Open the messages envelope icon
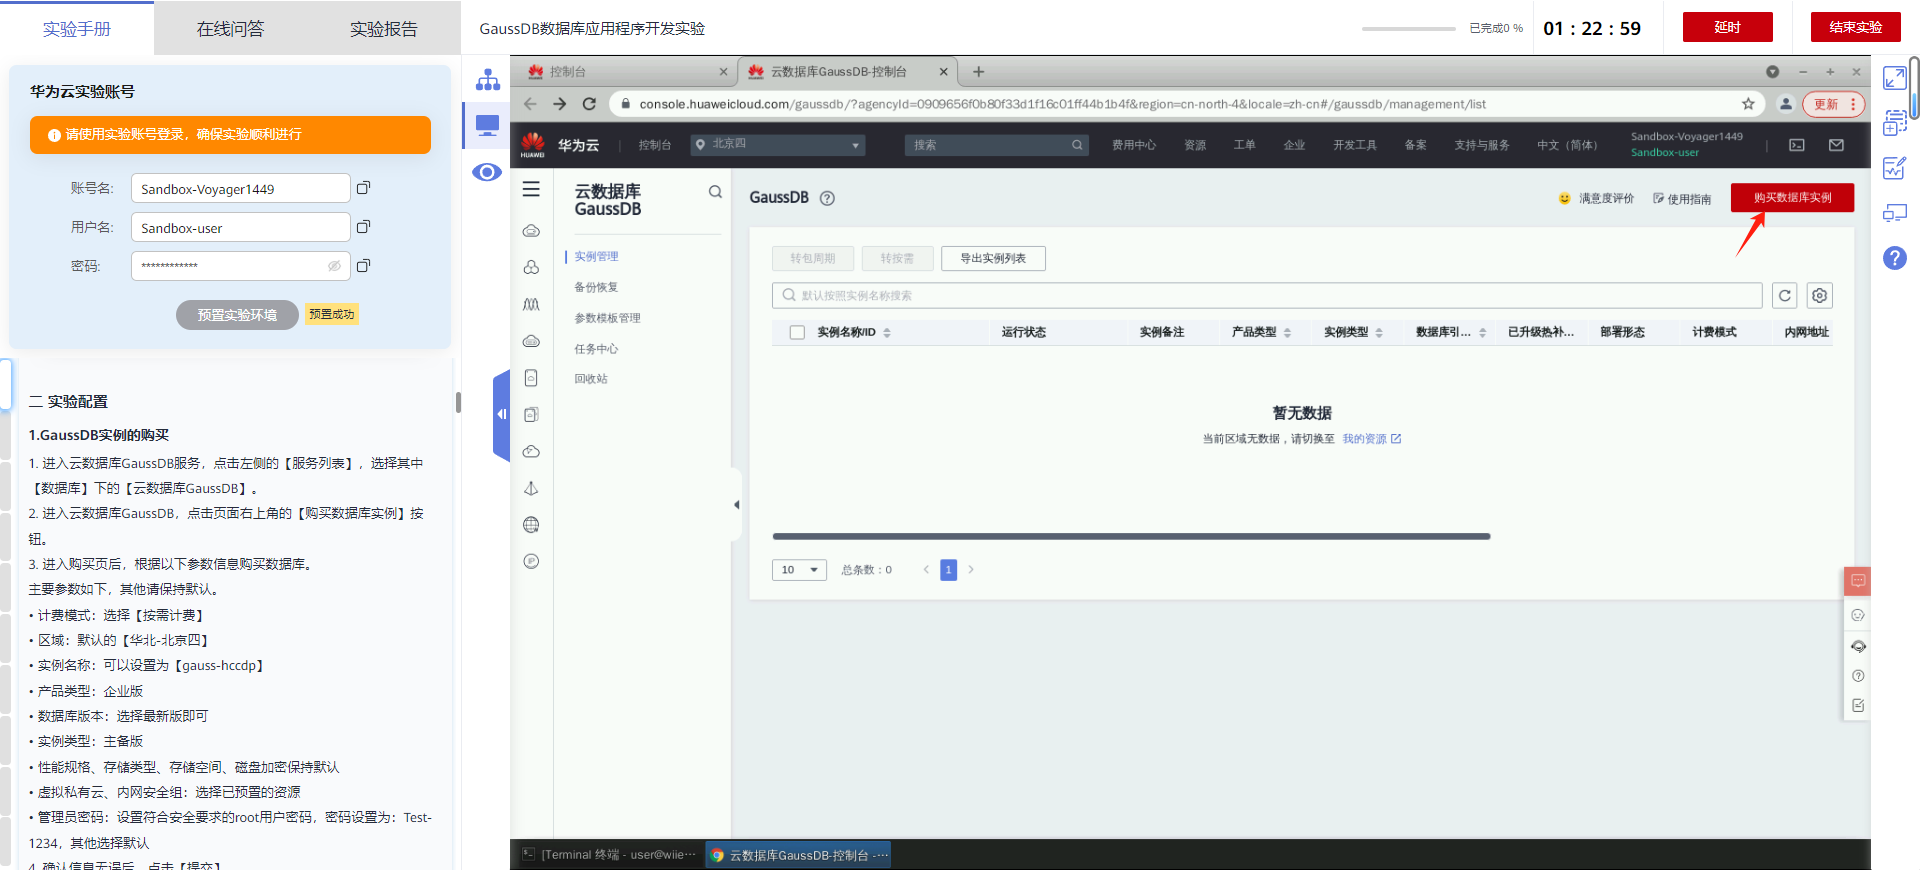 pyautogui.click(x=1836, y=145)
